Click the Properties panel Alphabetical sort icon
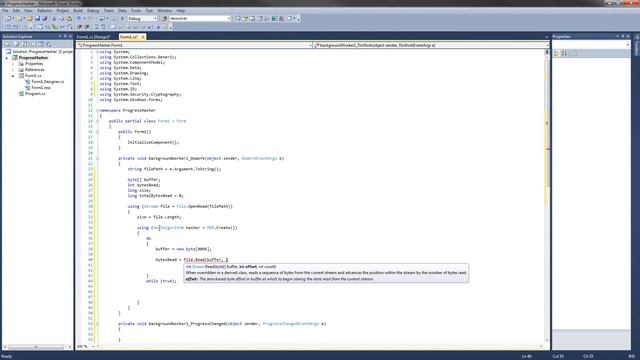The height and width of the screenshot is (360, 640). [x=564, y=53]
